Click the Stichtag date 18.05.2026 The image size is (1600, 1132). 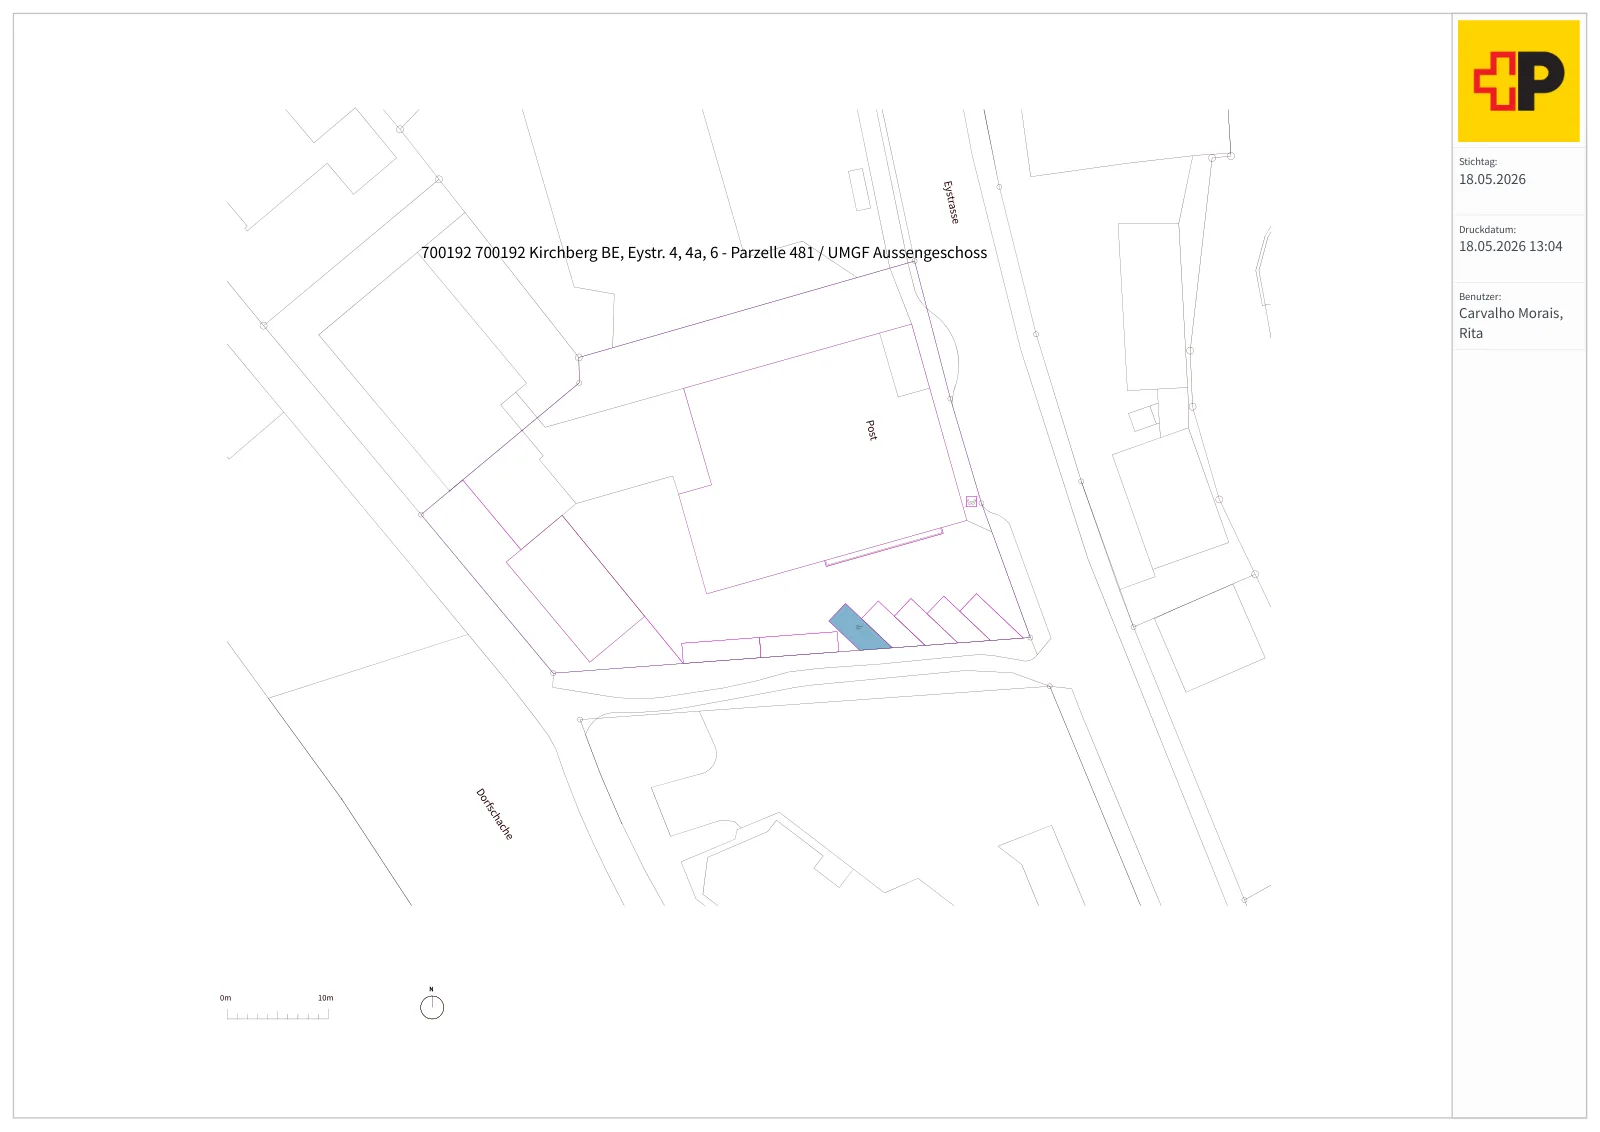click(x=1492, y=180)
